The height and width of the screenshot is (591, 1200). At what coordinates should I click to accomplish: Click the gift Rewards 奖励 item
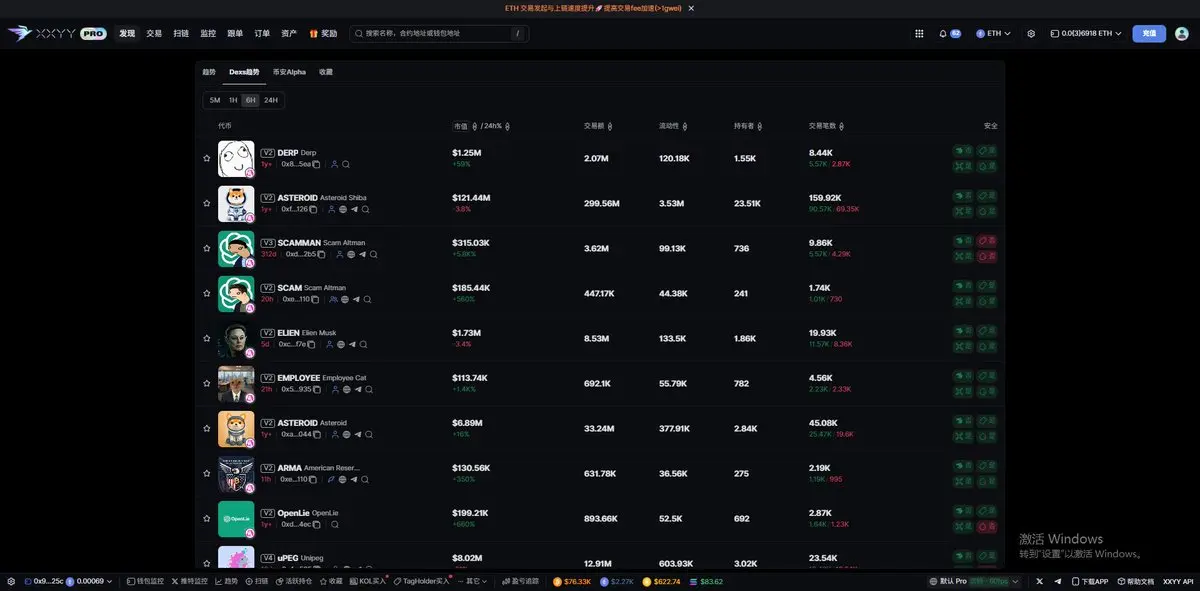323,33
